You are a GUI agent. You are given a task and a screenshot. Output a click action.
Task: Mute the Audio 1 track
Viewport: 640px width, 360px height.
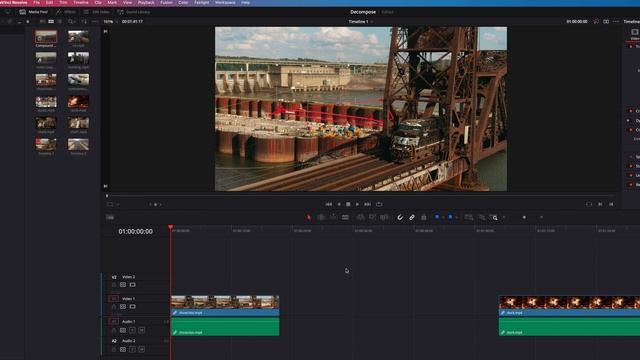click(x=142, y=330)
